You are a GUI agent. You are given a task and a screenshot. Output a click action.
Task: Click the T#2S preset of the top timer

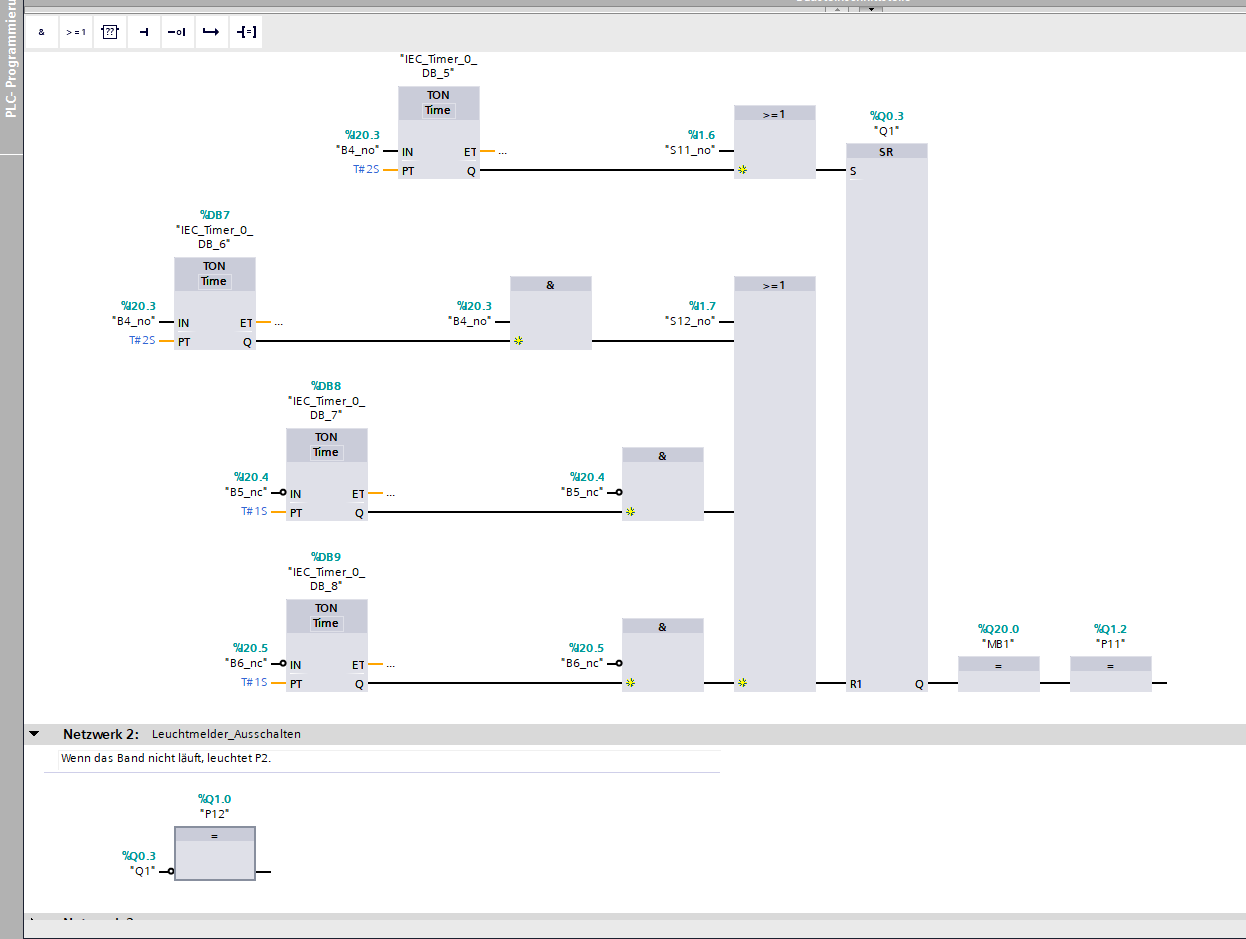[x=366, y=170]
